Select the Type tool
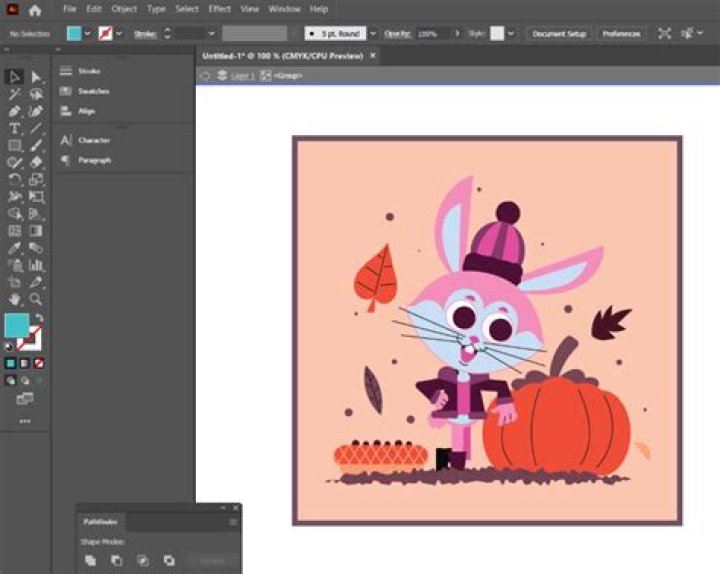The height and width of the screenshot is (574, 720). 14,129
